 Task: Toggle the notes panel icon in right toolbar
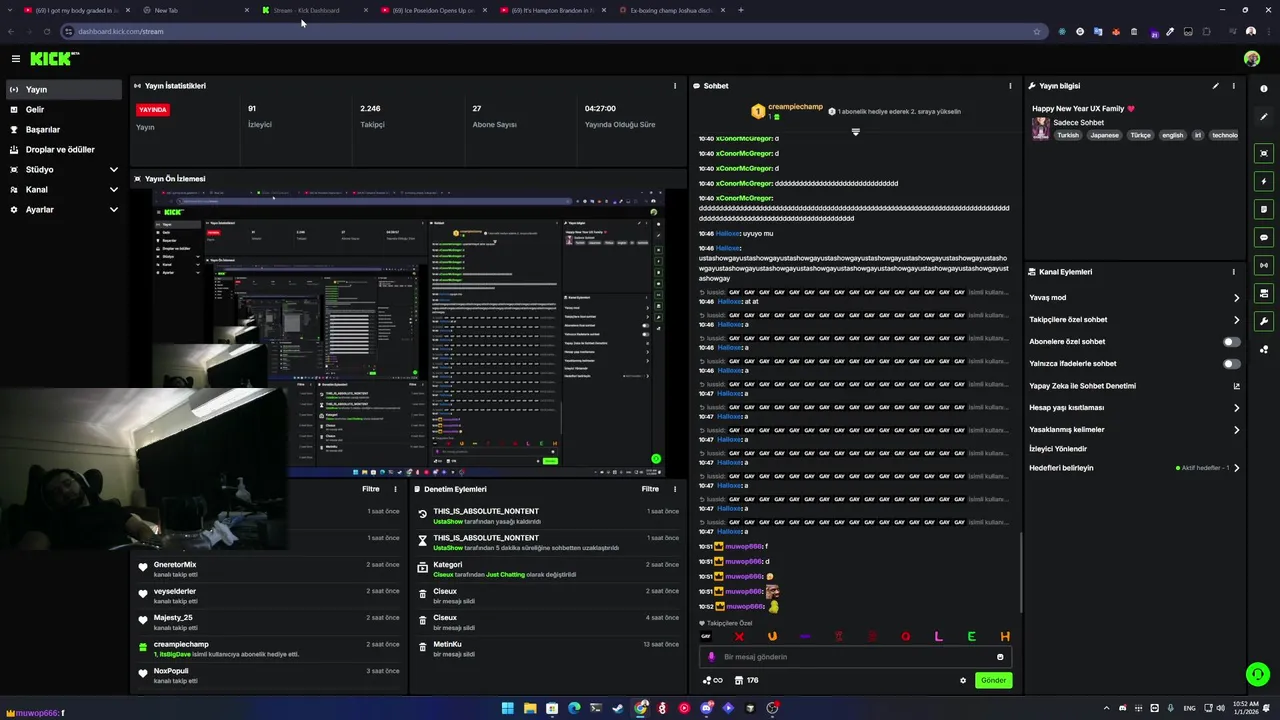point(1264,209)
